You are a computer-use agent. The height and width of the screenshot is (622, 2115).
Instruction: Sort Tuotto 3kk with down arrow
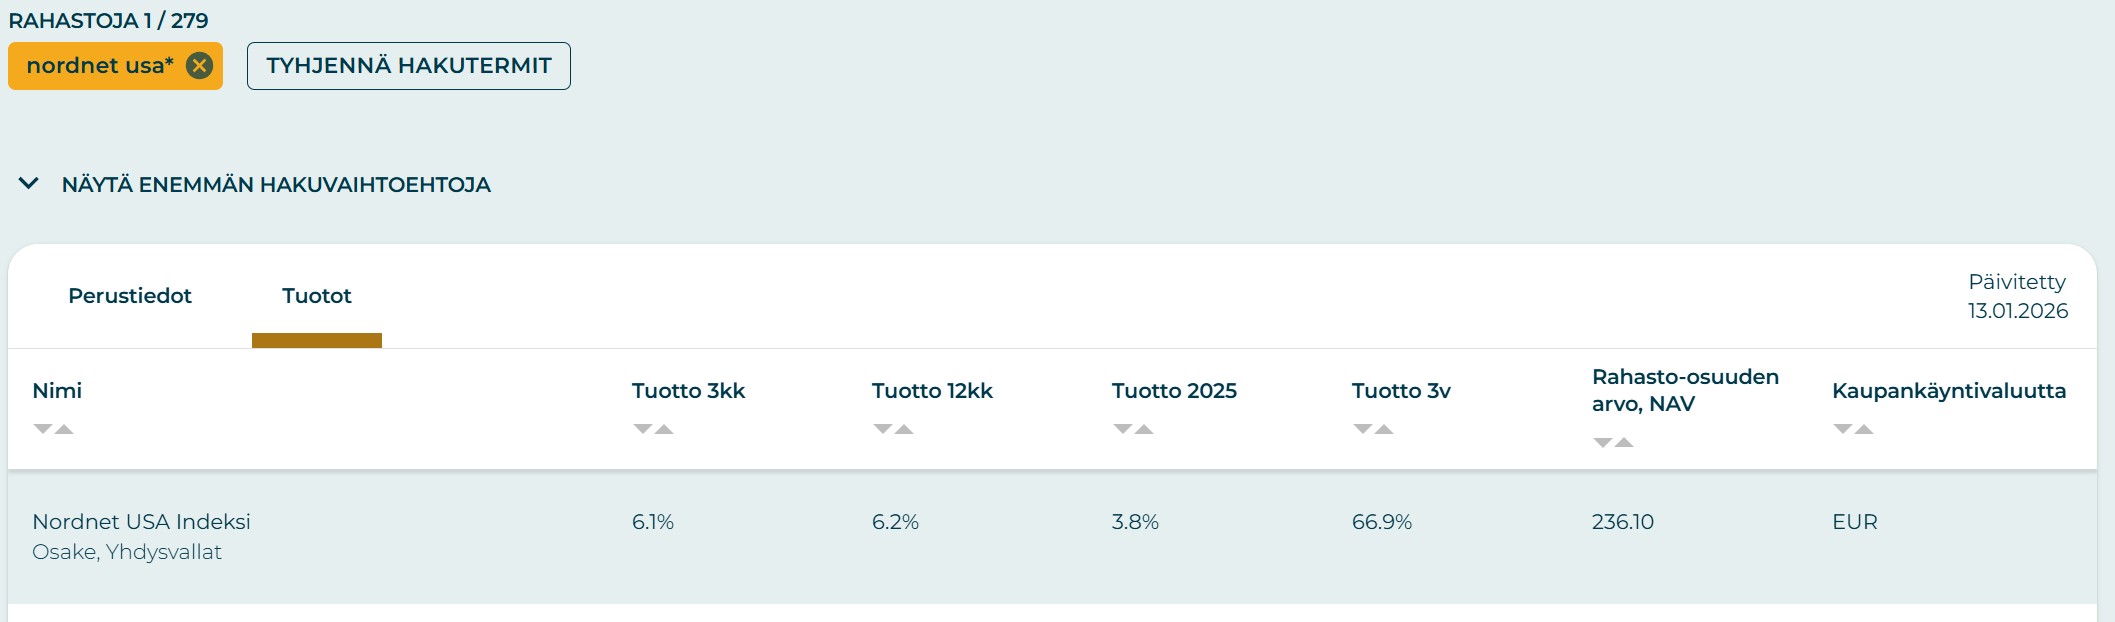[x=642, y=429]
